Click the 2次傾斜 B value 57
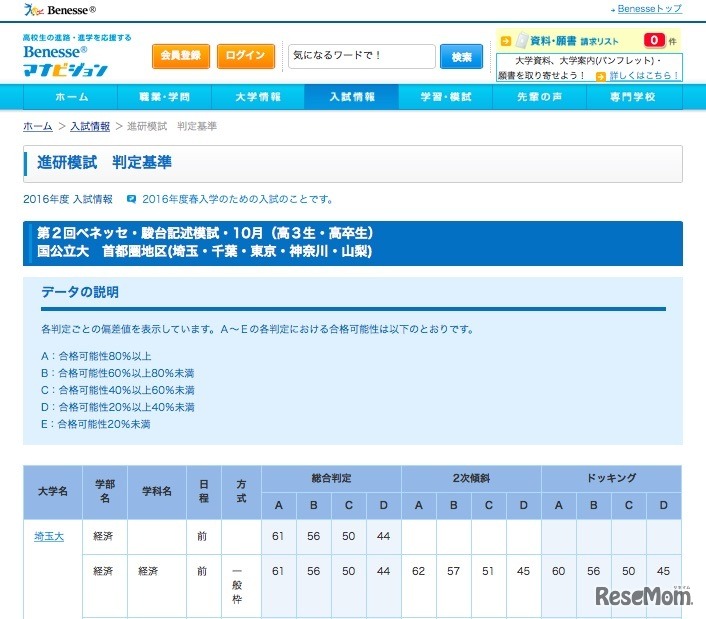Image resolution: width=706 pixels, height=619 pixels. tap(453, 571)
